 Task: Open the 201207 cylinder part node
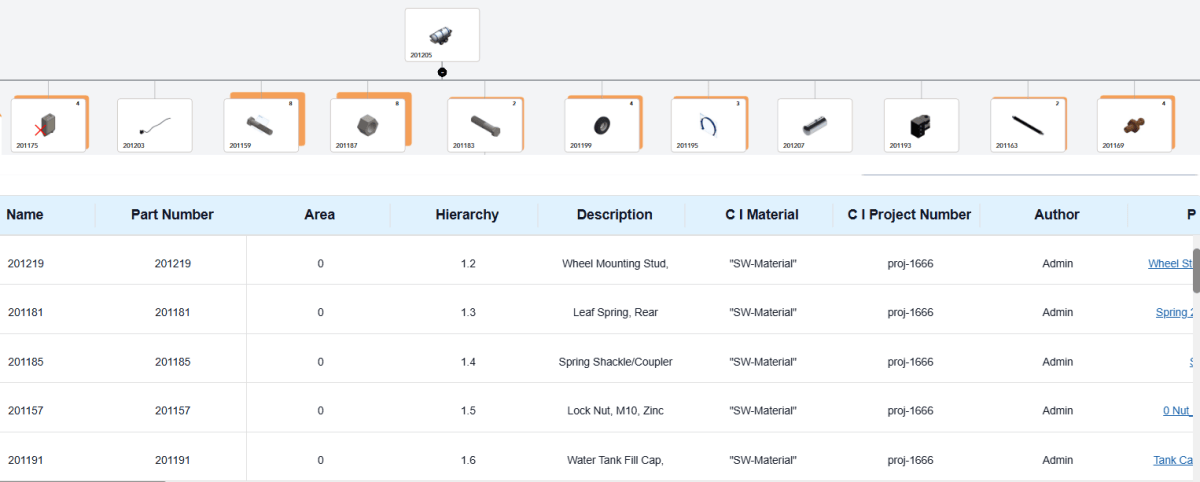(815, 125)
